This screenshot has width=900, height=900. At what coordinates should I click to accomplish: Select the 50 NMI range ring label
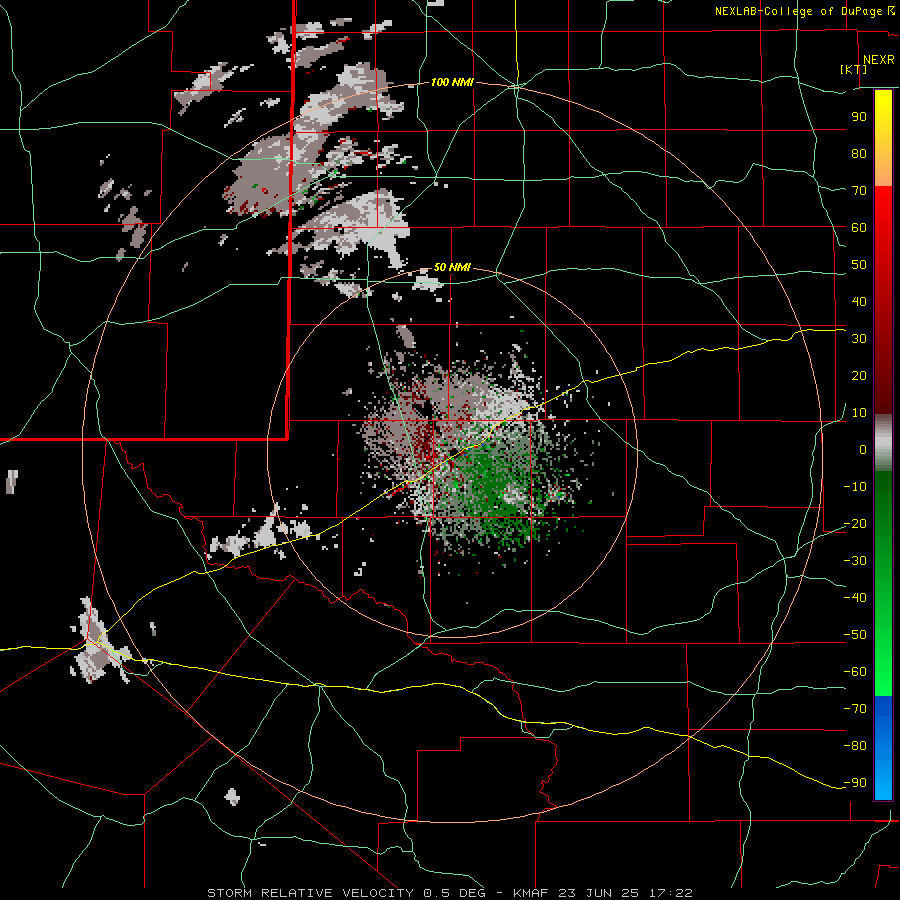(x=452, y=267)
